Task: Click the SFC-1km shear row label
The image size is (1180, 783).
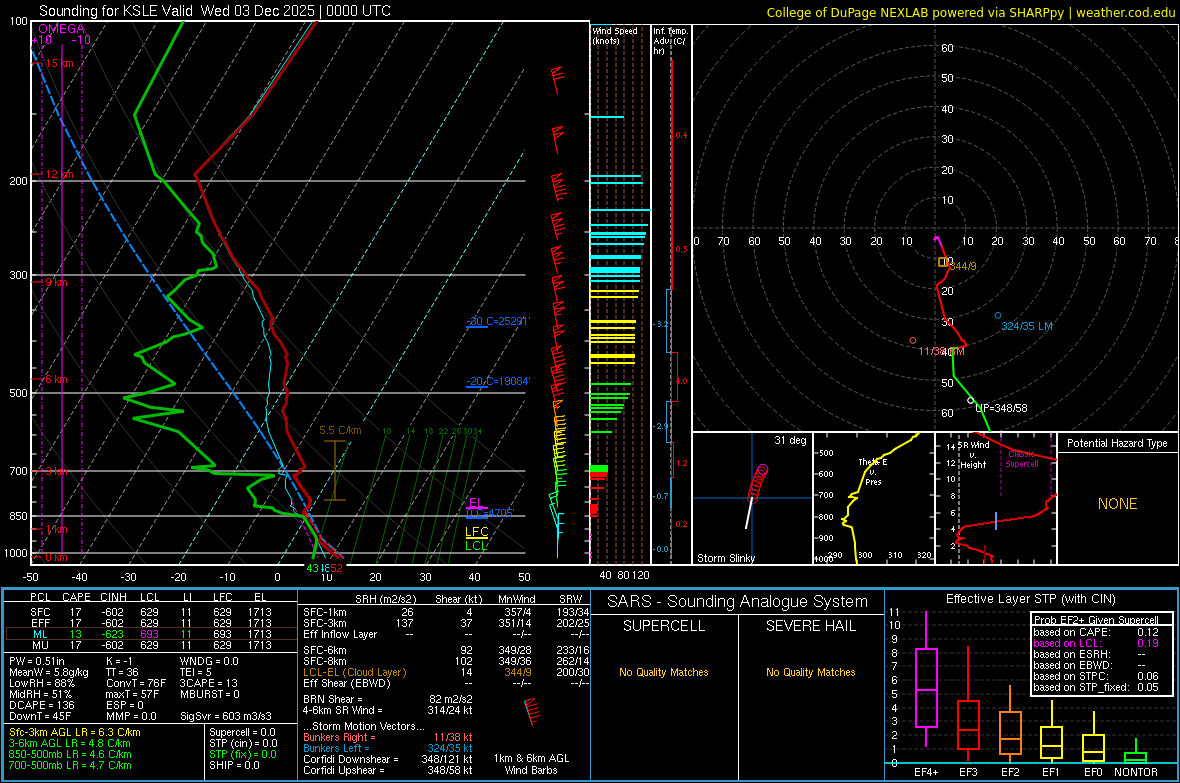Action: click(325, 612)
